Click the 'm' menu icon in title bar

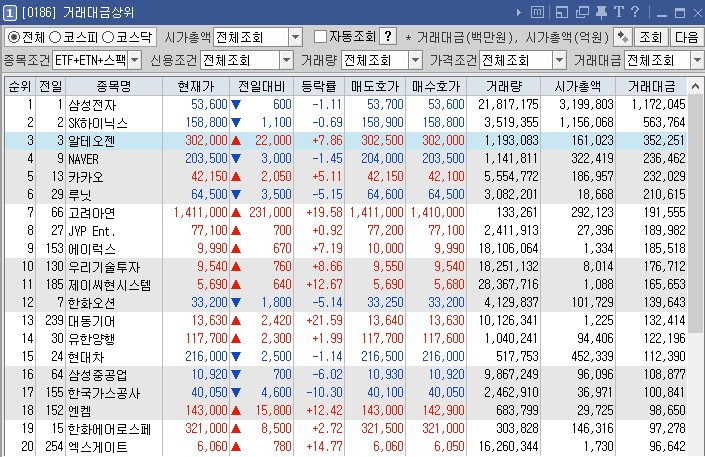click(x=537, y=12)
